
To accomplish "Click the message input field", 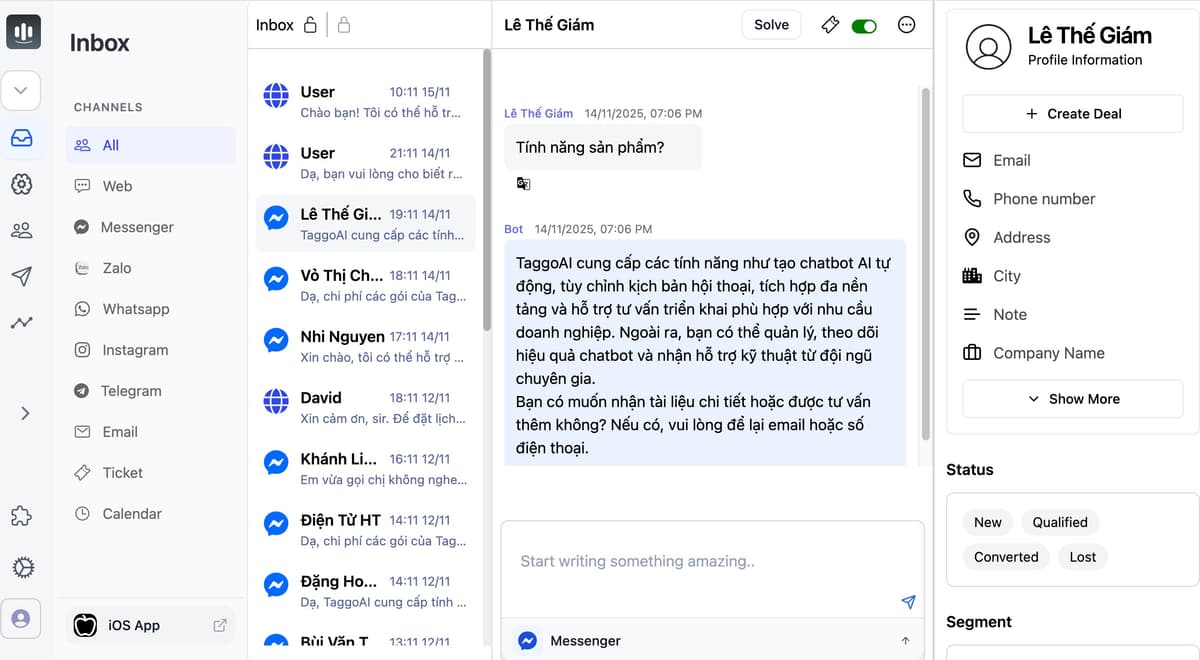I will tap(712, 562).
